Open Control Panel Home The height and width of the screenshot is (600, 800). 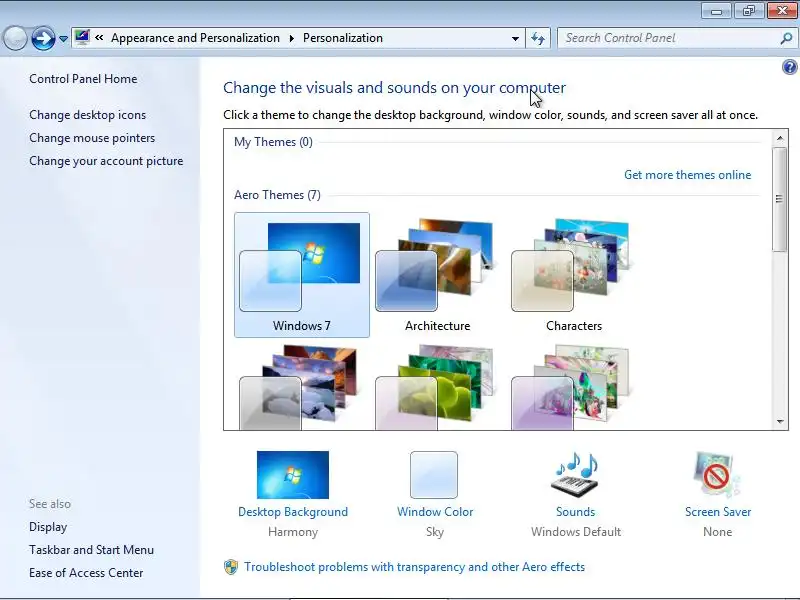pos(83,79)
